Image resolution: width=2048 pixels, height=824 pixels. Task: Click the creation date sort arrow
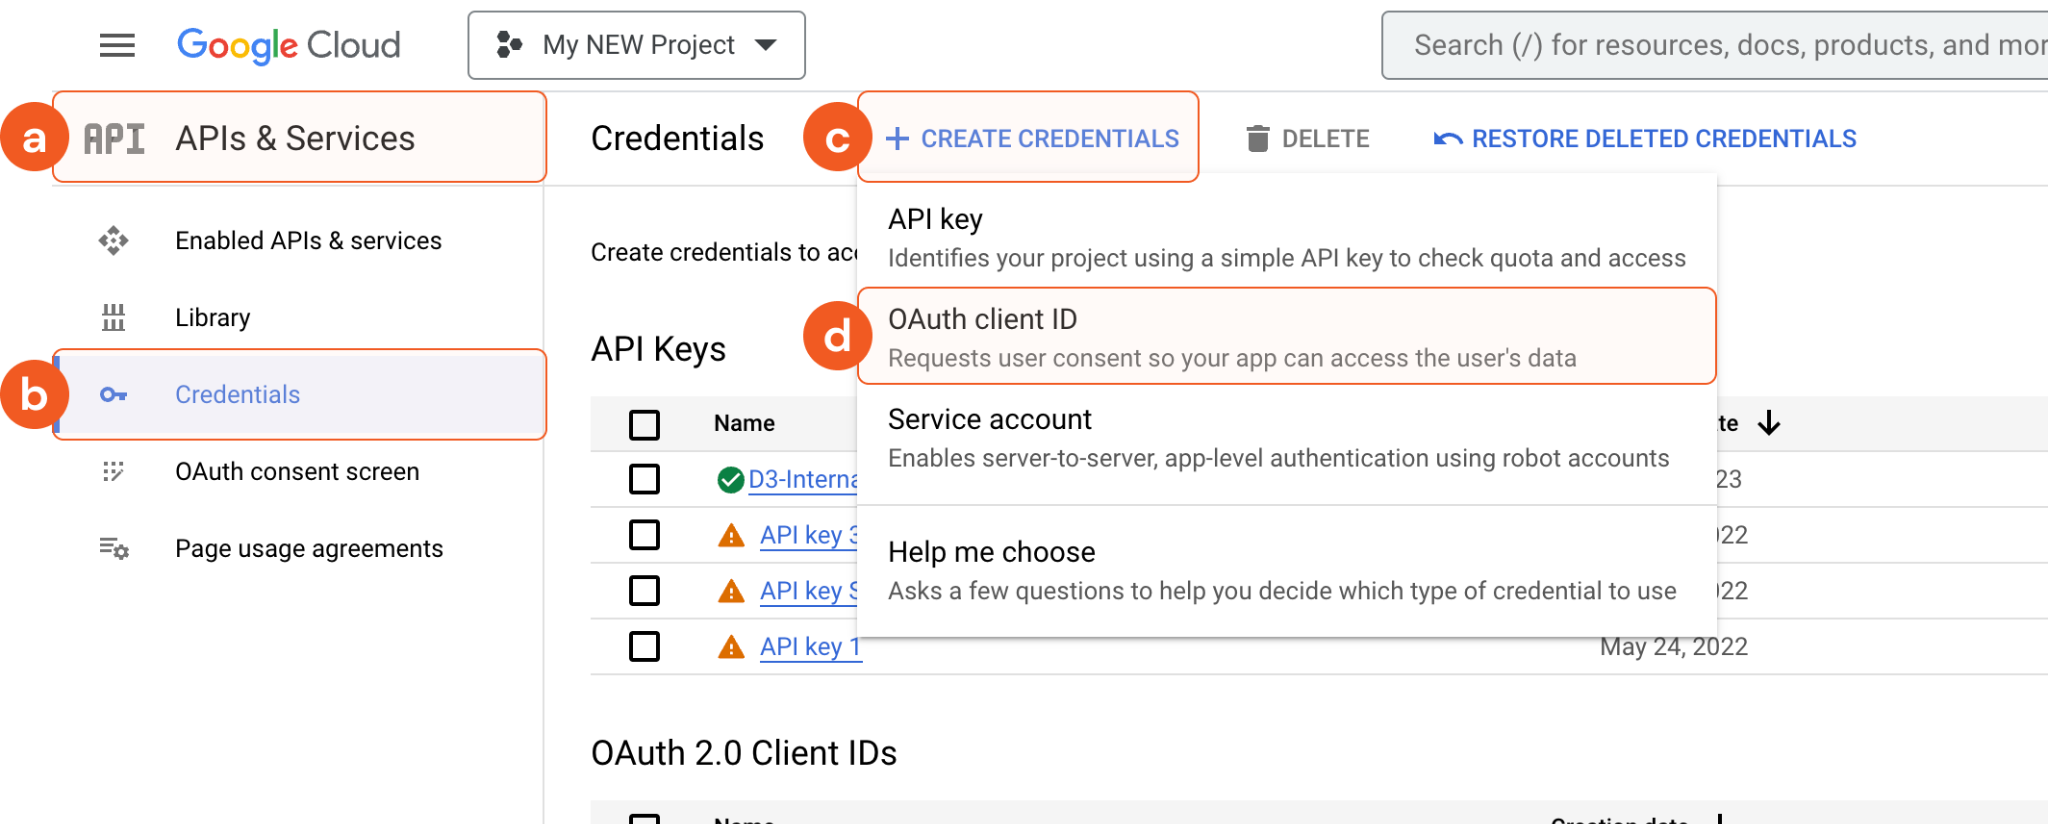[x=1769, y=423]
